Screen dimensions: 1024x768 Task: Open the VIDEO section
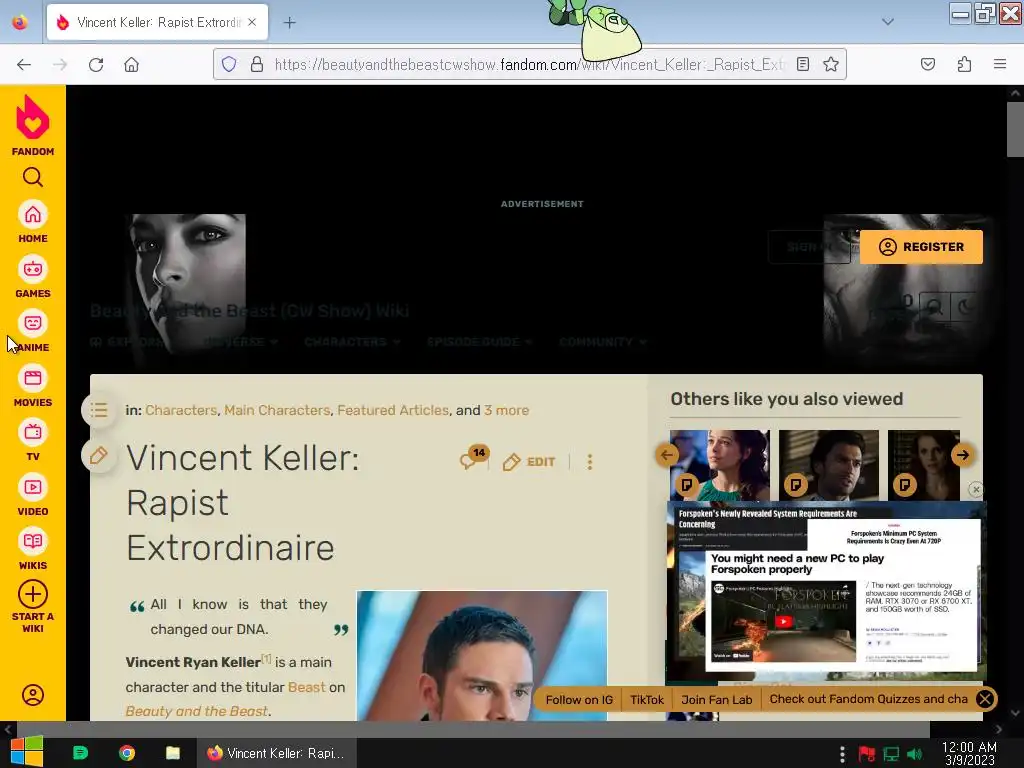(x=33, y=495)
